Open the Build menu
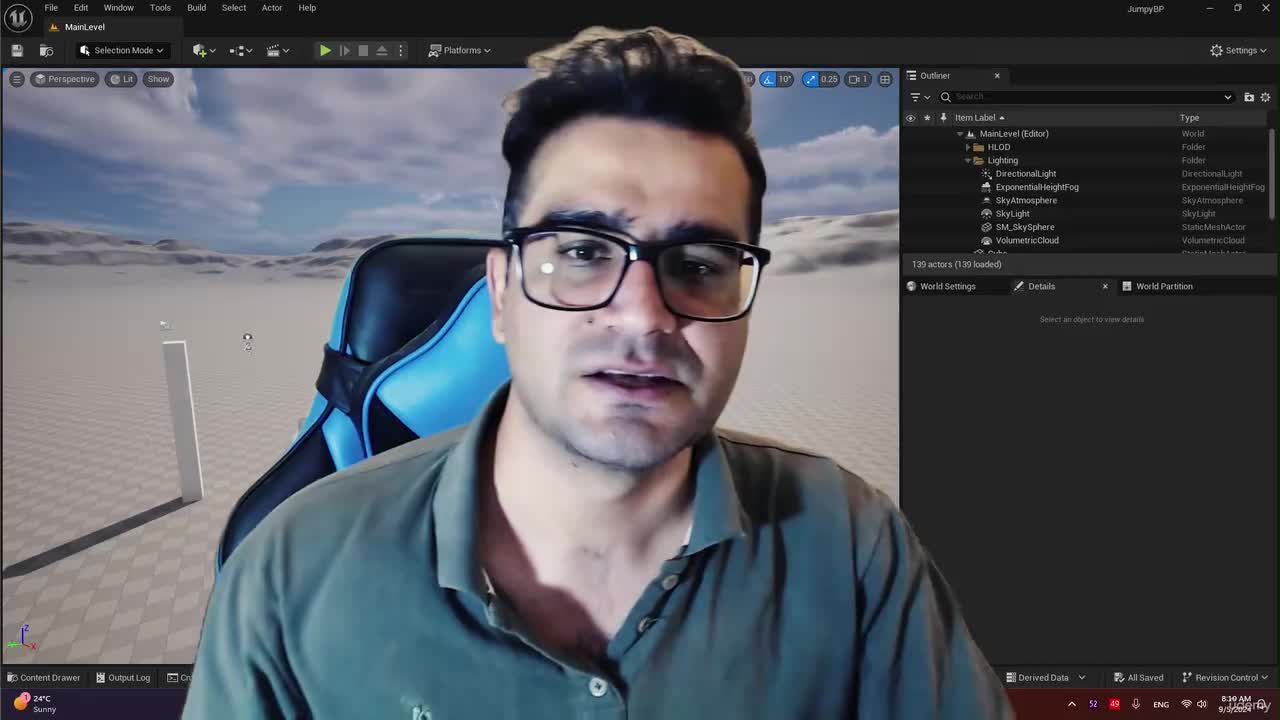The width and height of the screenshot is (1280, 720). (196, 8)
